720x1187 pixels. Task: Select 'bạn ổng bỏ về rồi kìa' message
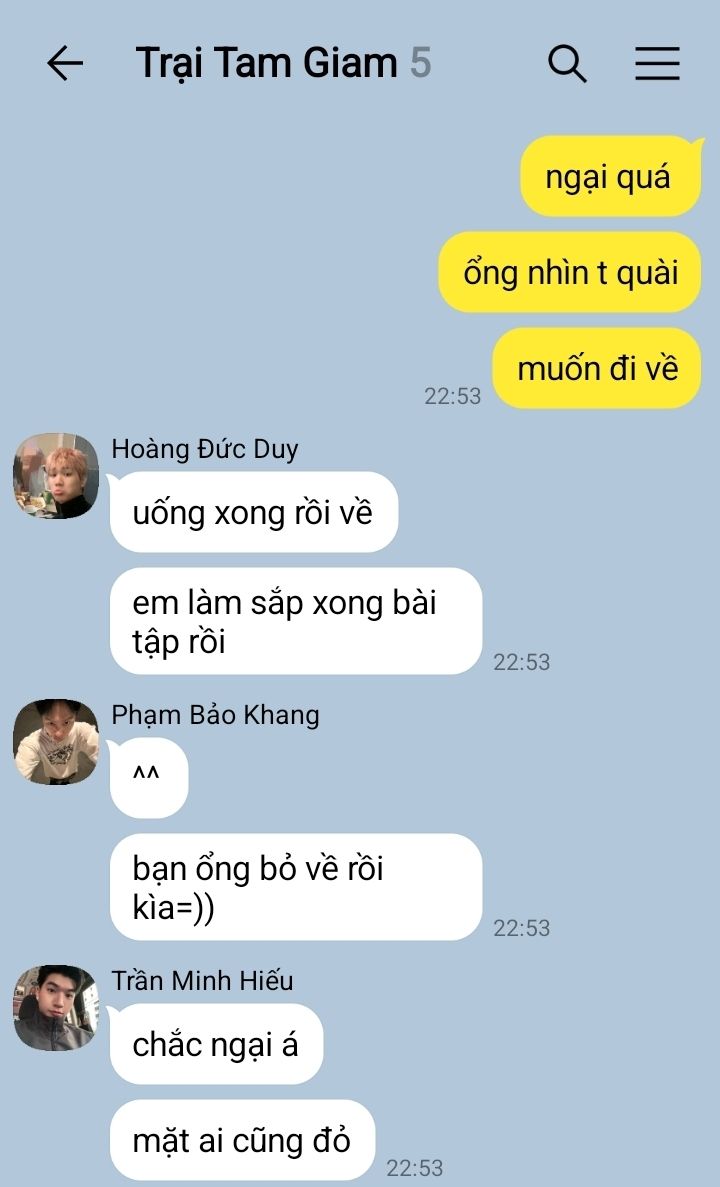pyautogui.click(x=296, y=887)
